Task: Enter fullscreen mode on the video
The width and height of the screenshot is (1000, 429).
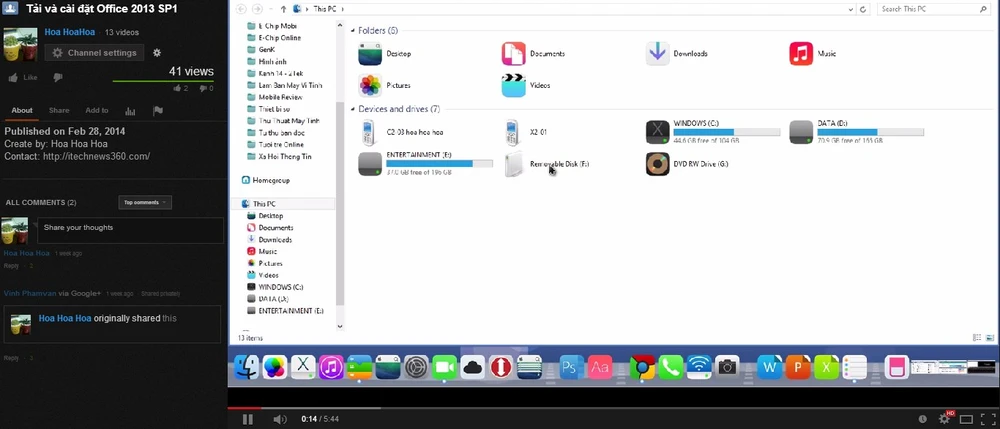Action: pos(986,418)
